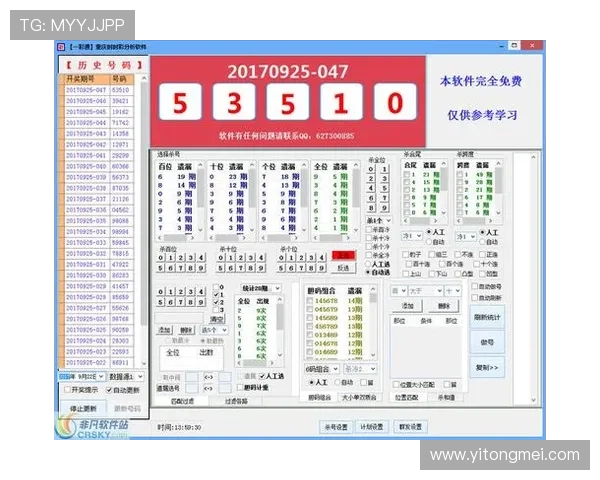
Task: Click the <-> swap button beside 遗漏选号
Action: [x=208, y=389]
